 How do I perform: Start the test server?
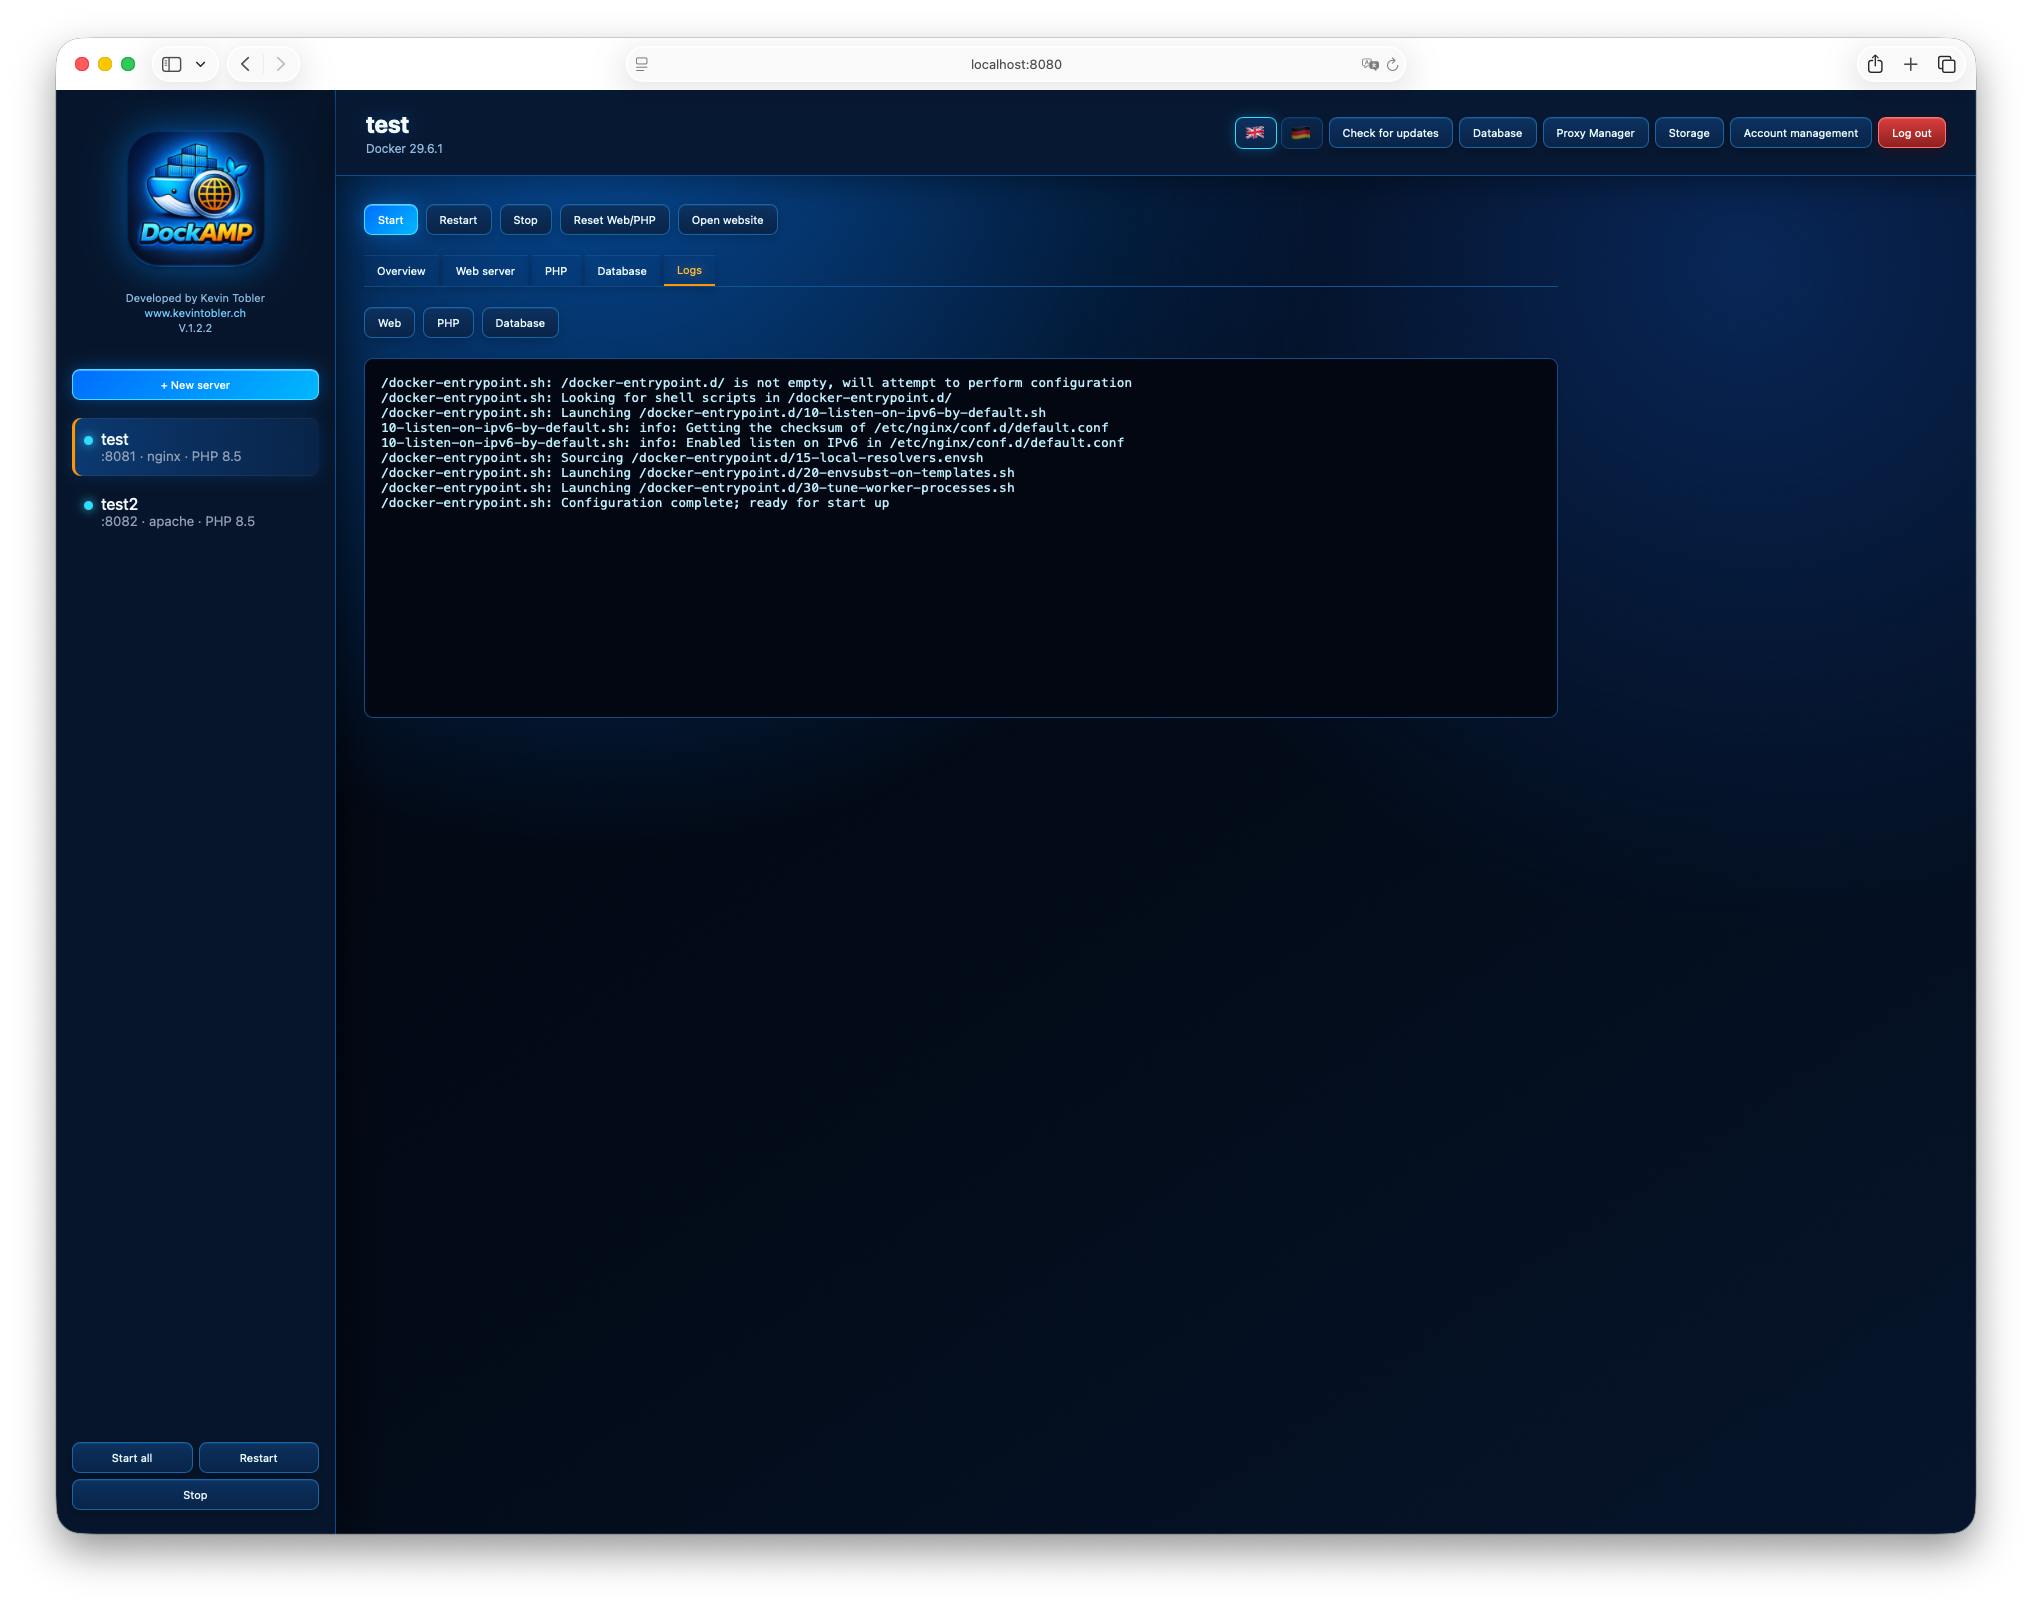tap(391, 220)
